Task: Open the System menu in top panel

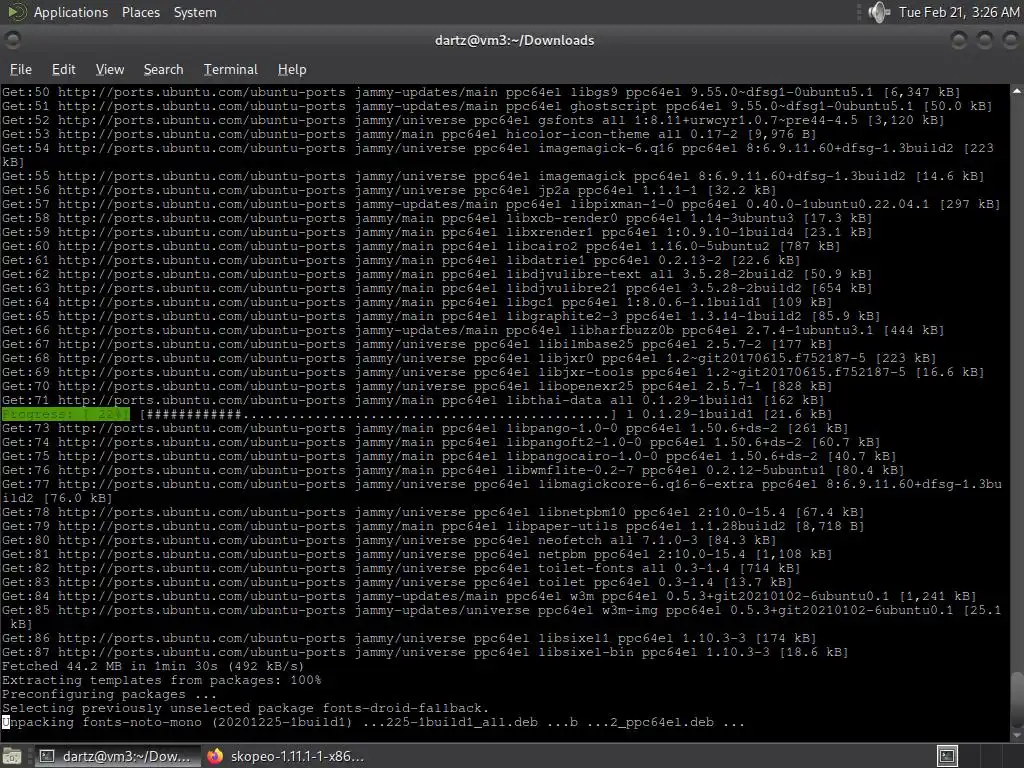Action: (x=195, y=12)
